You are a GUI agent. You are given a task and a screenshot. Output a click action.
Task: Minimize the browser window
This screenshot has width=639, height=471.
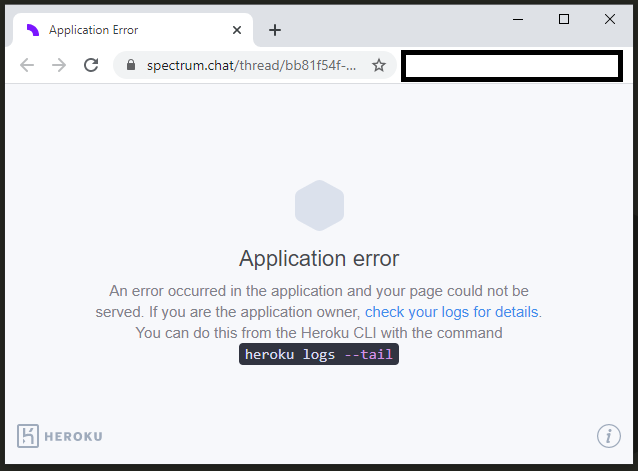(x=518, y=19)
